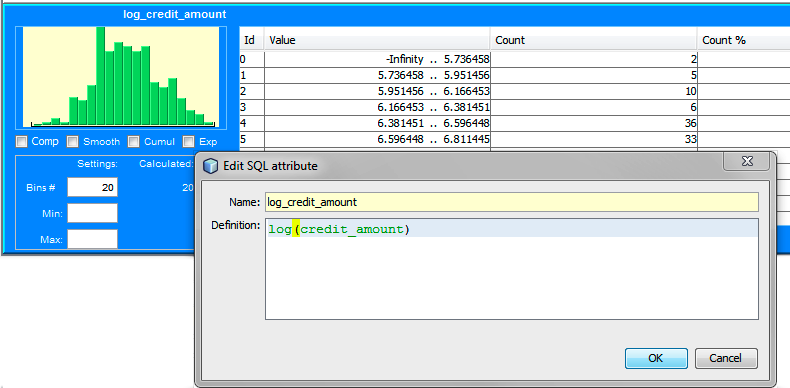Click count cell showing 10
Image resolution: width=790 pixels, height=388 pixels.
[x=594, y=91]
